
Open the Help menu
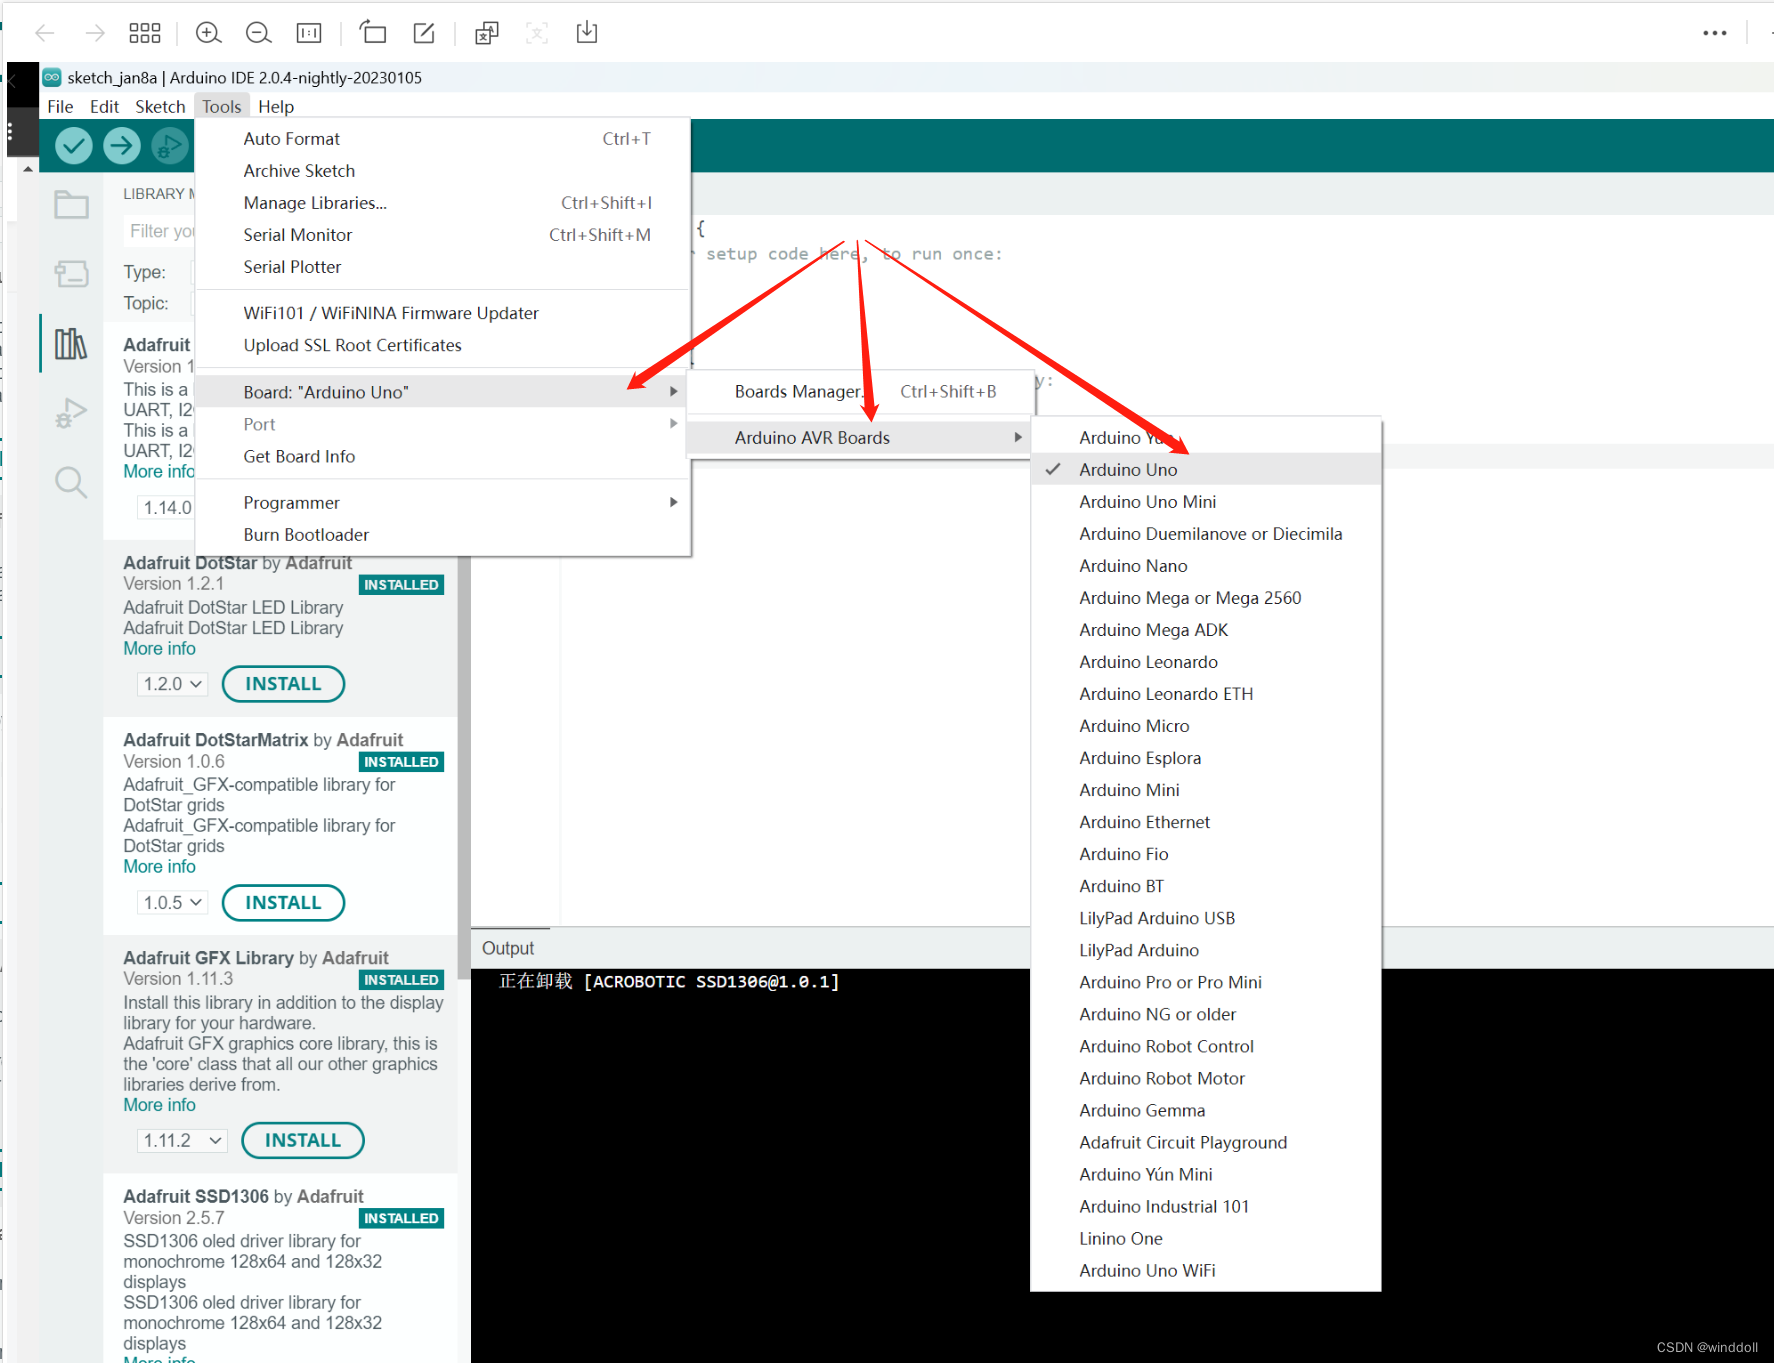click(x=276, y=106)
